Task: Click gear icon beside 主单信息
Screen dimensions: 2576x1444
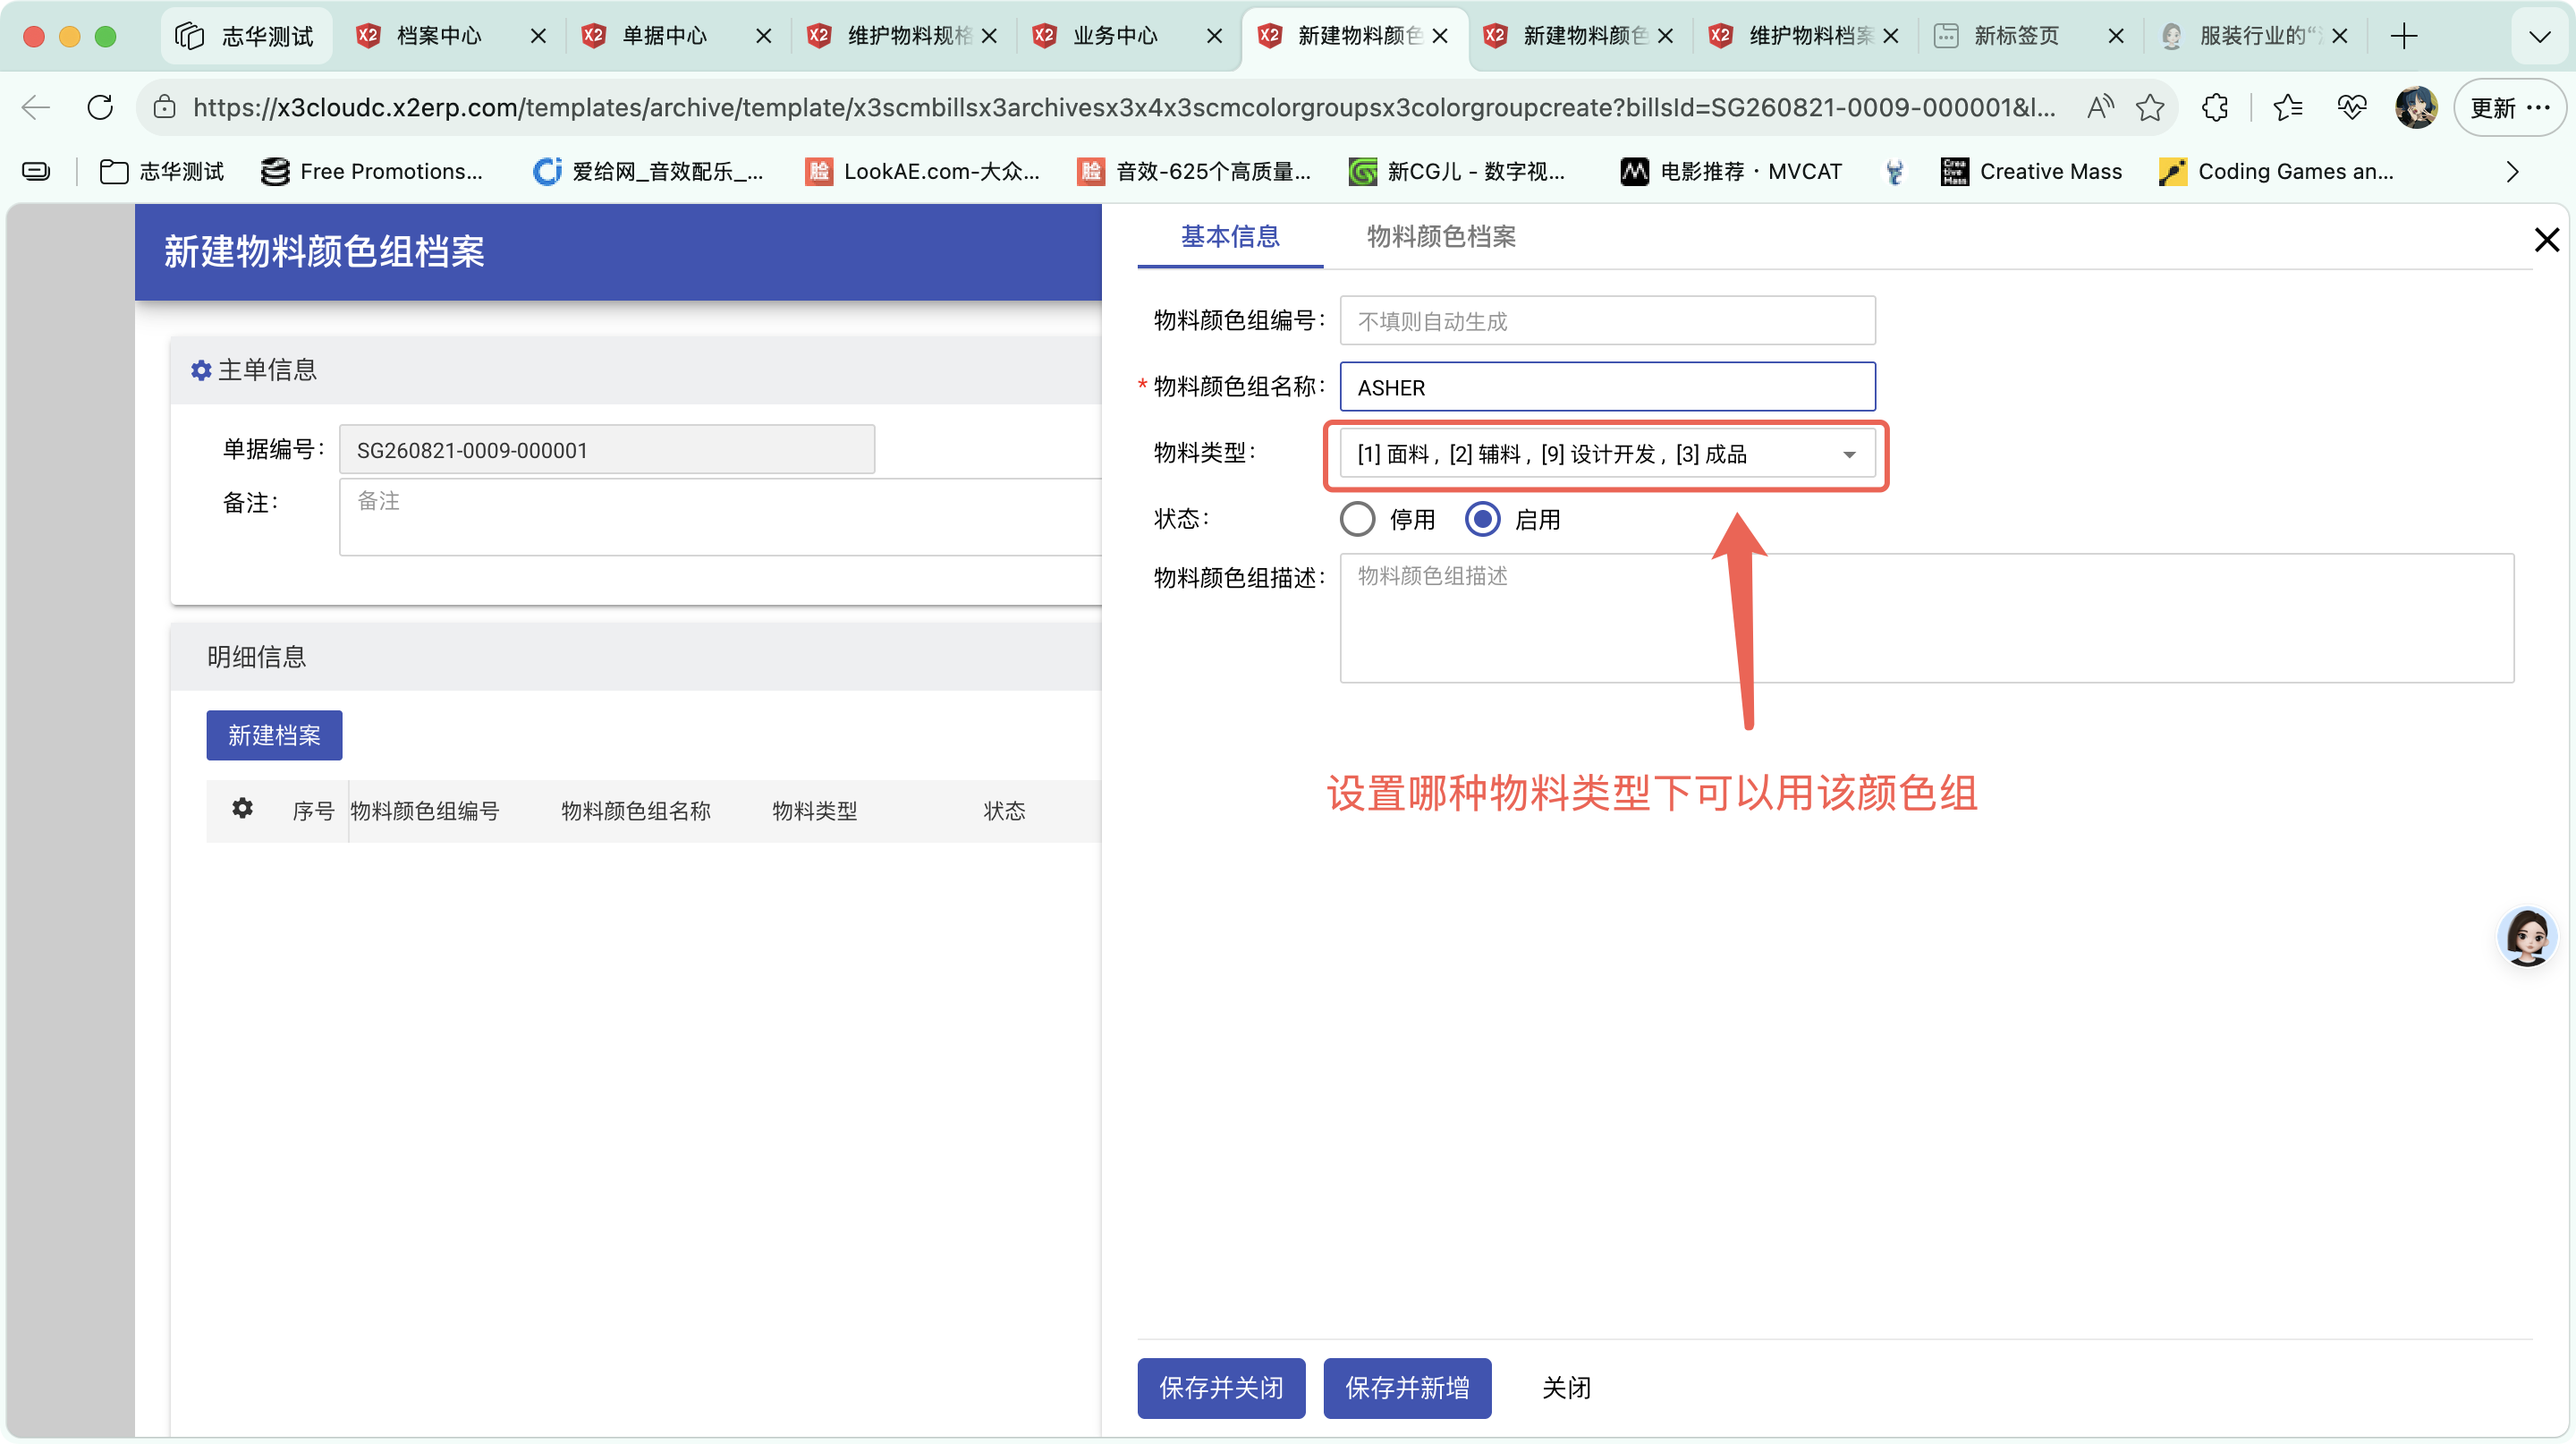Action: click(x=201, y=371)
